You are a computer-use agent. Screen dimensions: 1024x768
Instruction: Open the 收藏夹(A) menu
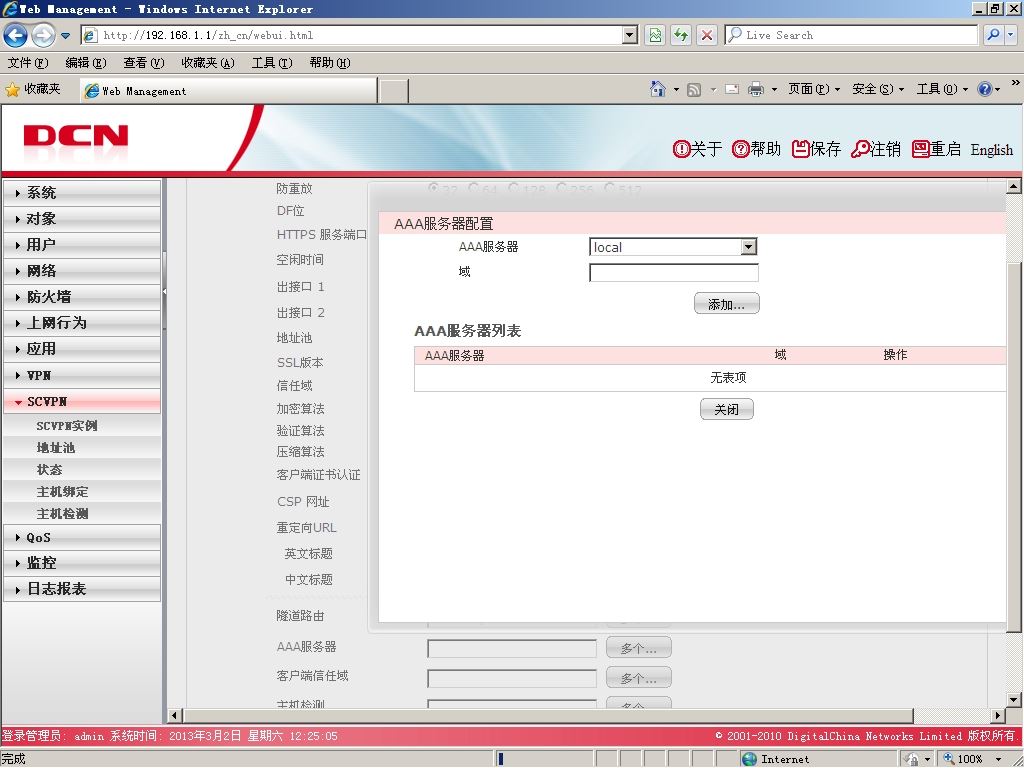coord(208,63)
